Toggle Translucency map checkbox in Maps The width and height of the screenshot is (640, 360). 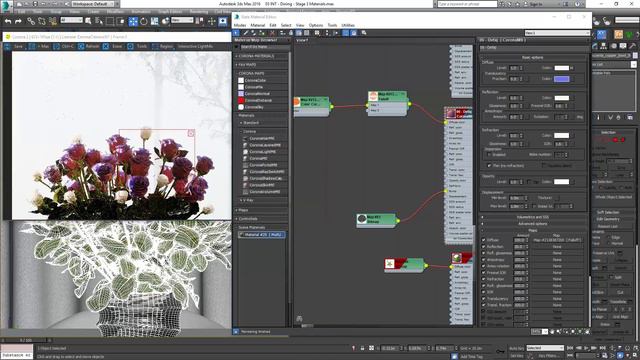click(483, 299)
